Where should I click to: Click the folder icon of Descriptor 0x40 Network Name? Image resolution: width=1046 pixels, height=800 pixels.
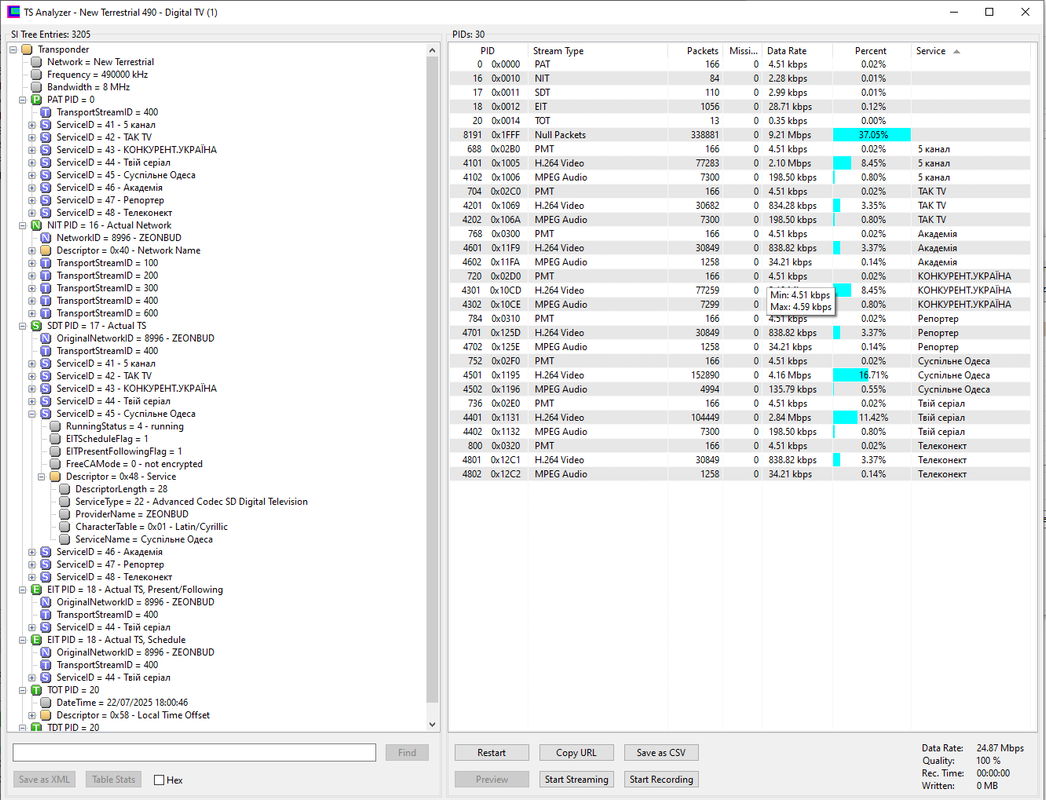[45, 250]
